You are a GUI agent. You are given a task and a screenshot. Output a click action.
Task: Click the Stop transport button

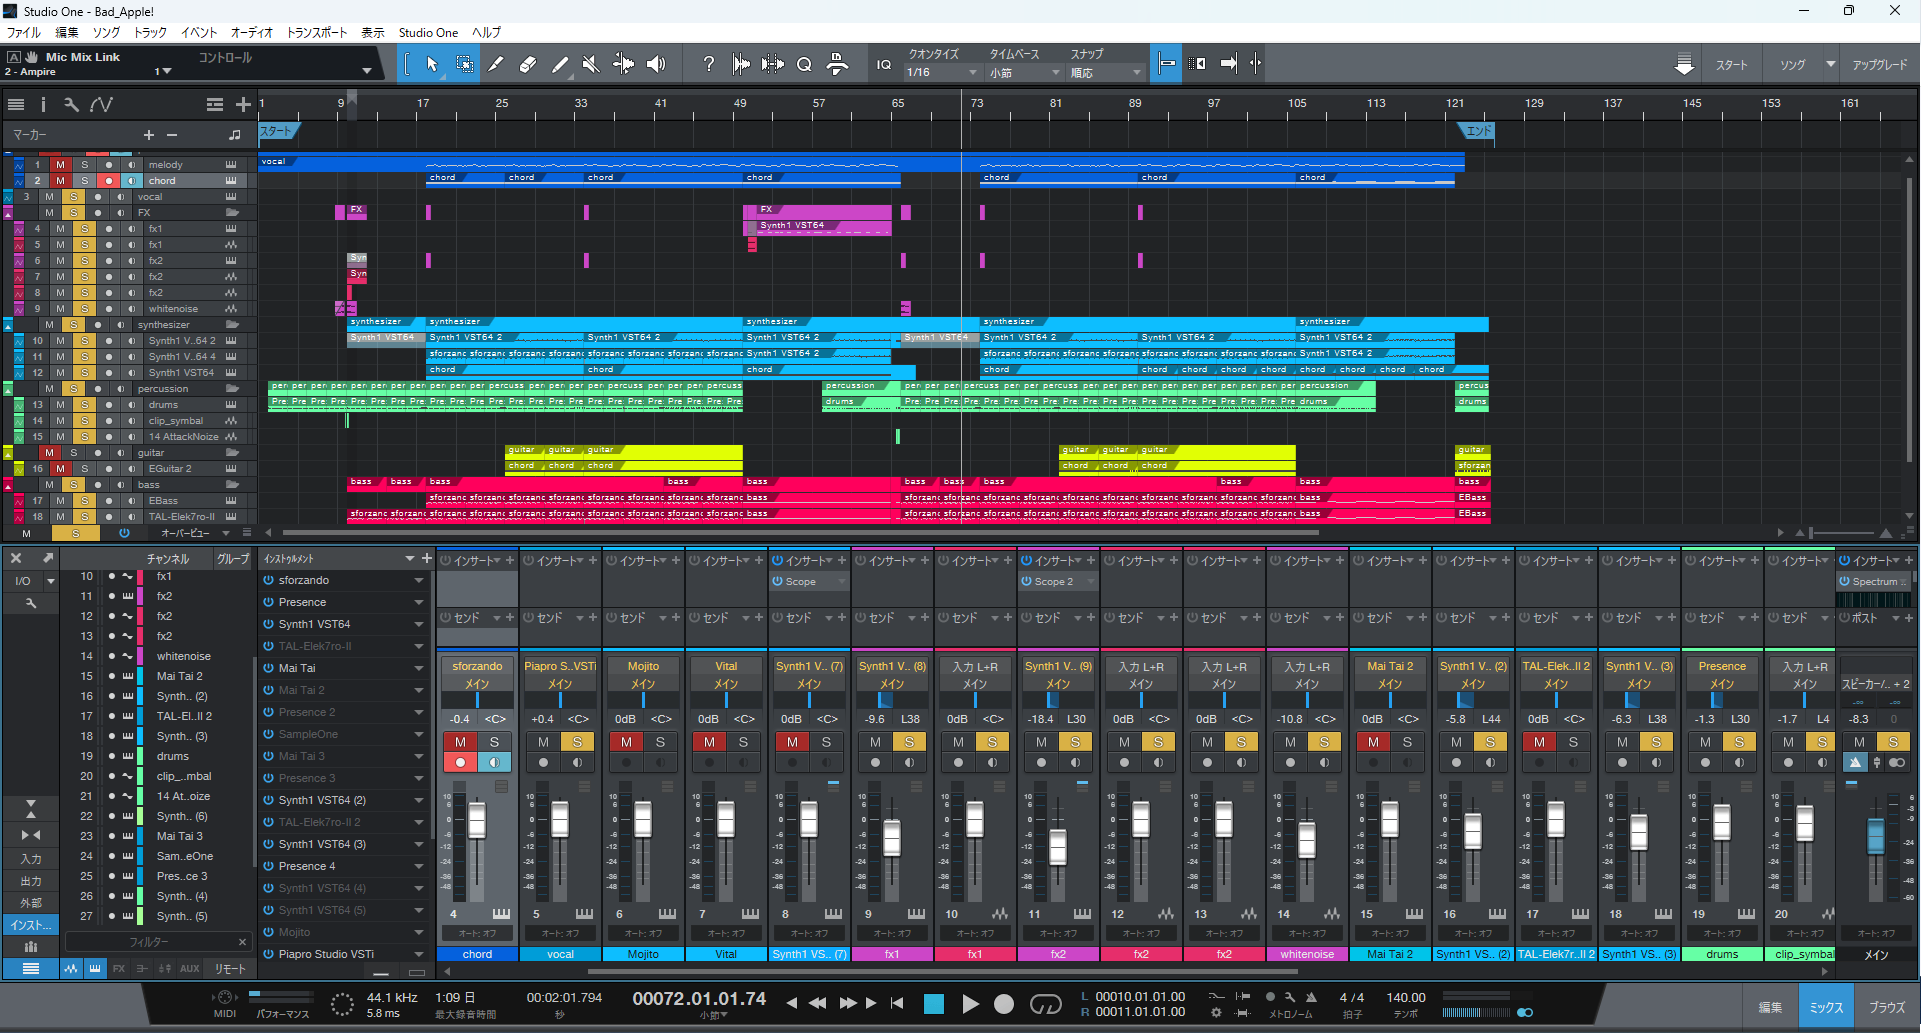(934, 1004)
